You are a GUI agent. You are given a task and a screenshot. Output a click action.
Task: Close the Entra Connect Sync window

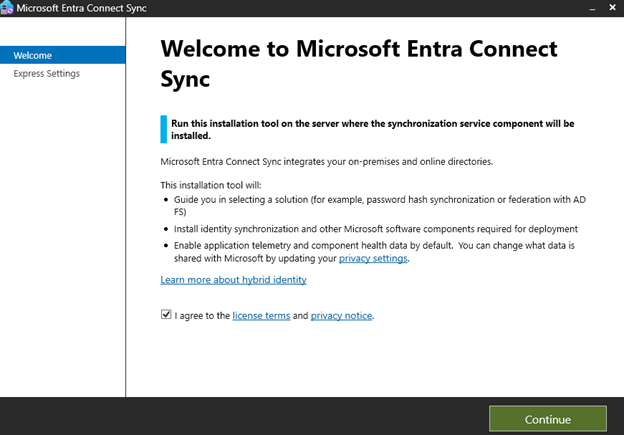[612, 8]
